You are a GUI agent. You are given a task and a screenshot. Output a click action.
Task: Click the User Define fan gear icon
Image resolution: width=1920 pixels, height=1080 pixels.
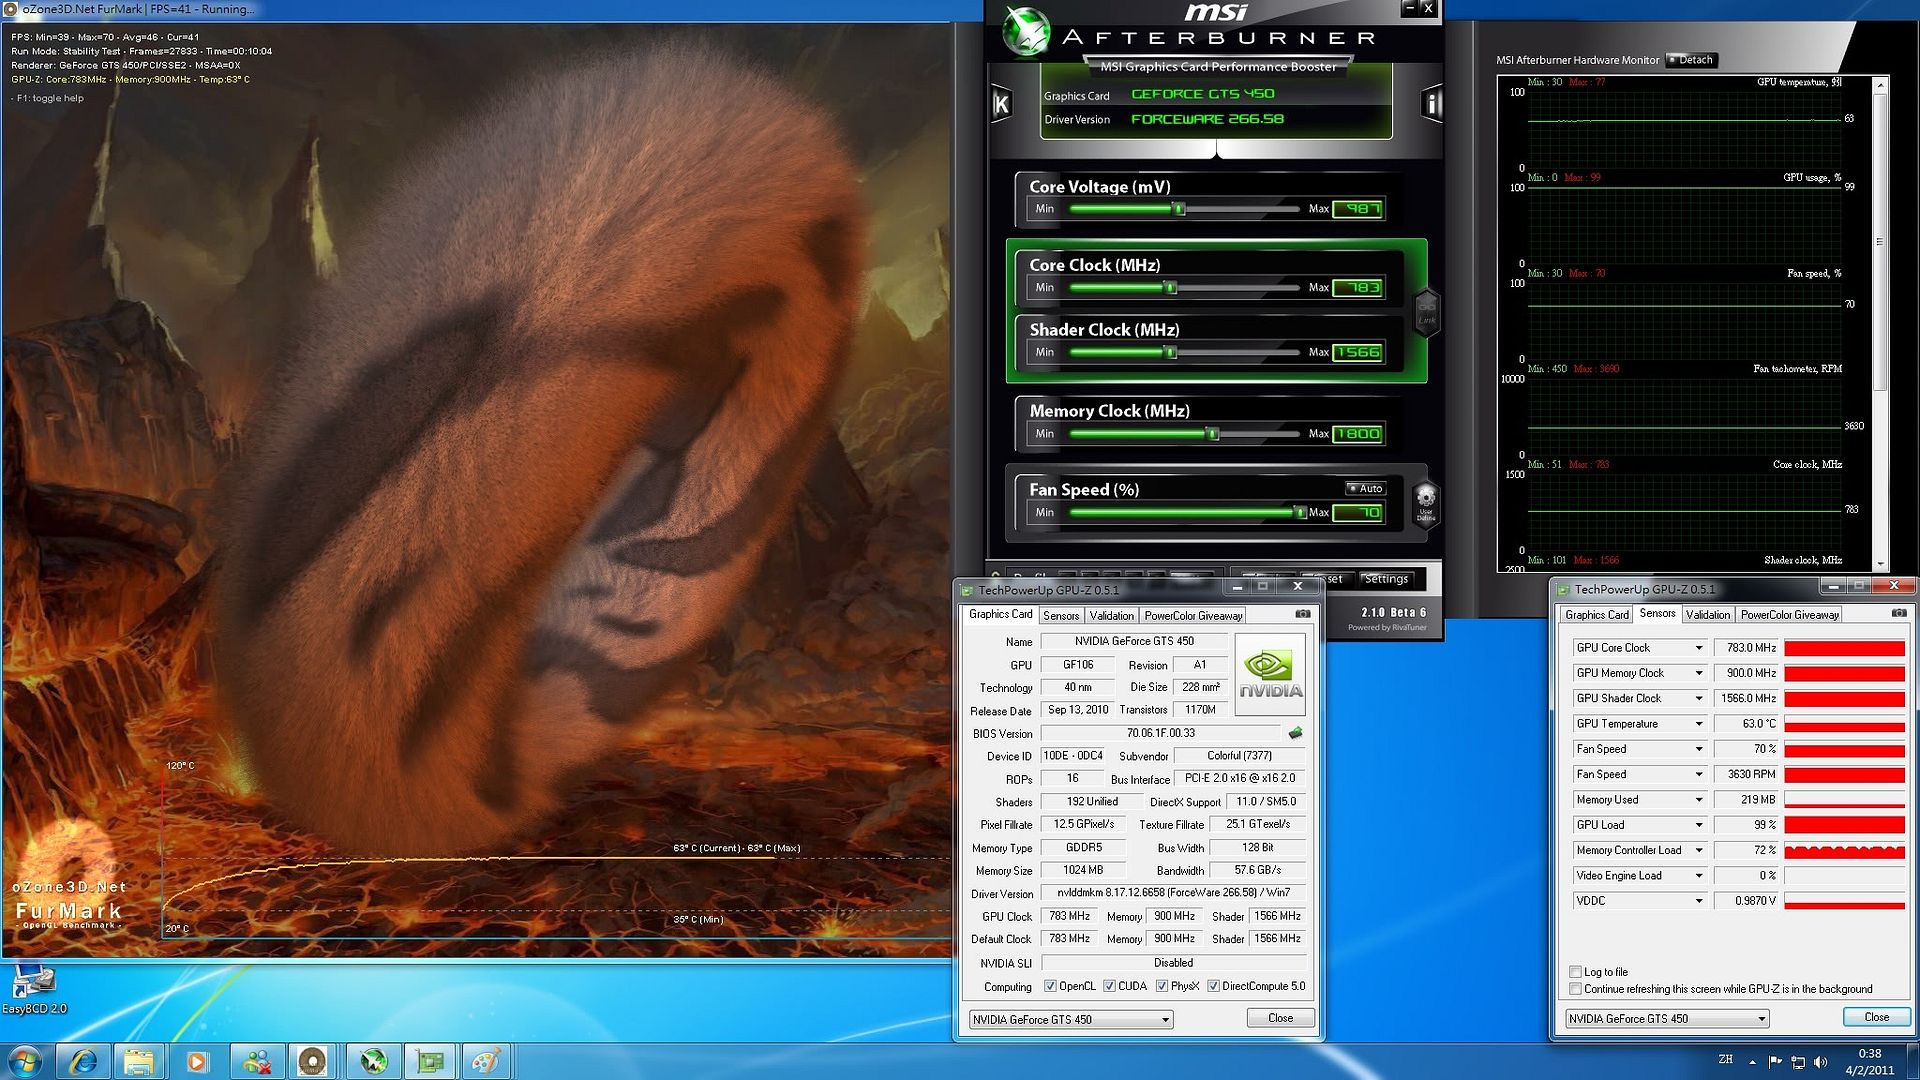(1426, 502)
